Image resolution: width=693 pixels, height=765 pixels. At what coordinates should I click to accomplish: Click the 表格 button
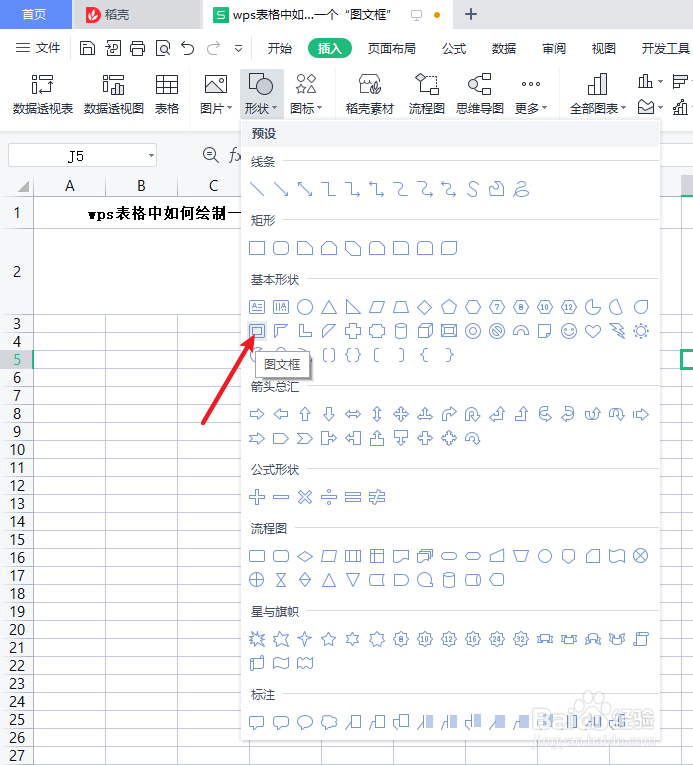click(166, 94)
